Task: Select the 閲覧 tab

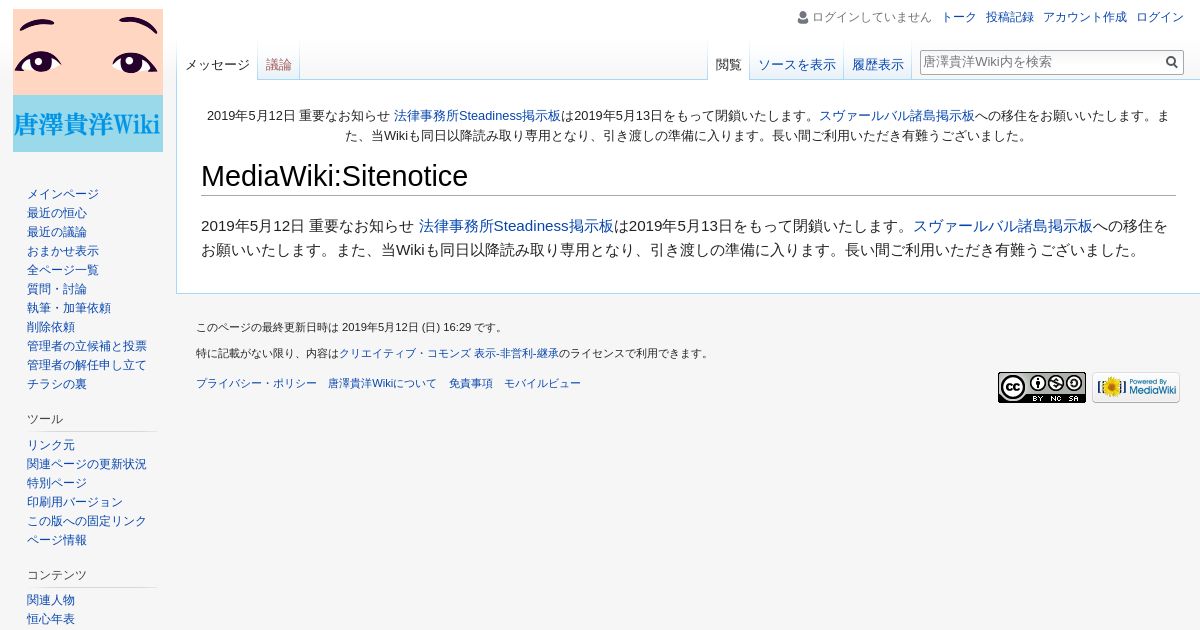Action: [x=729, y=65]
